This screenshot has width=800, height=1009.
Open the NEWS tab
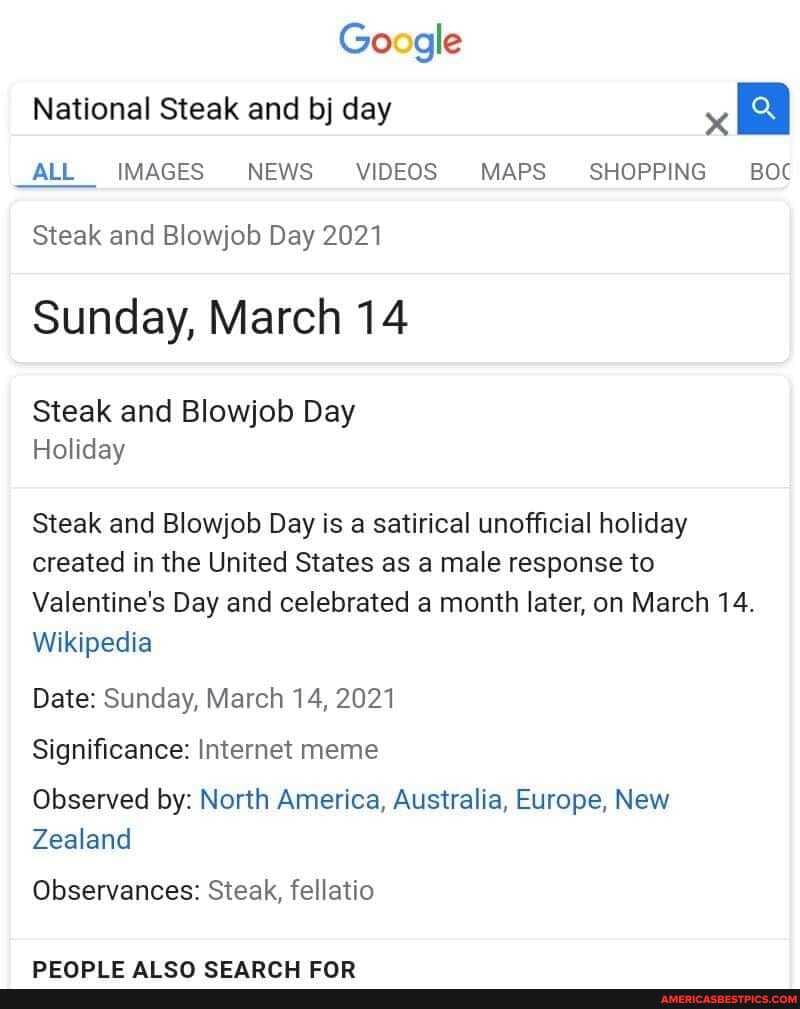[280, 172]
